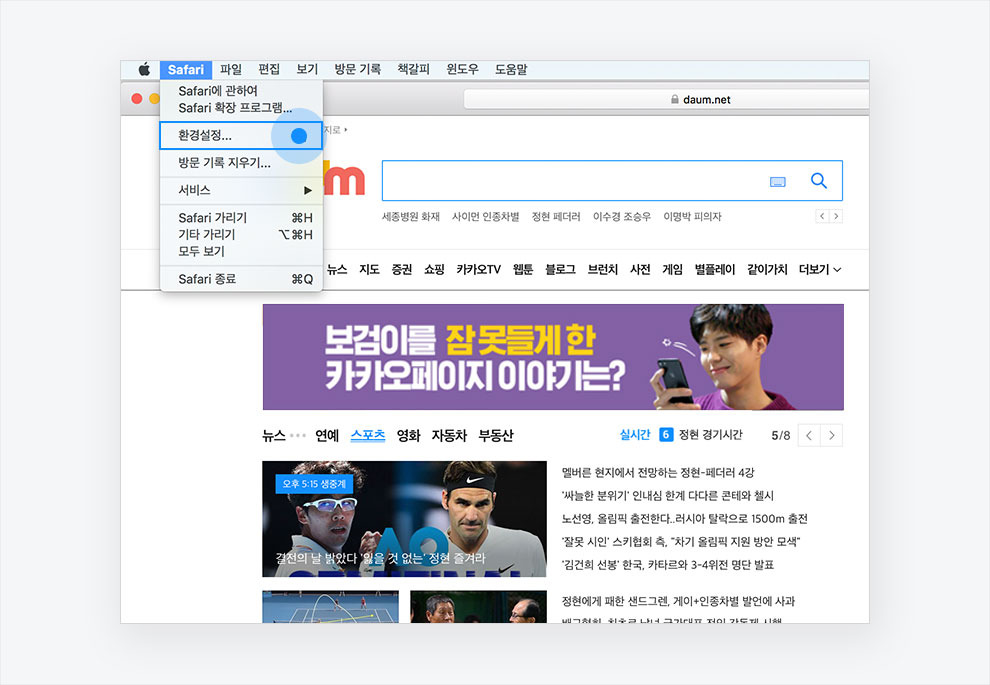
Task: Choose Safari 종료
Action: 241,279
